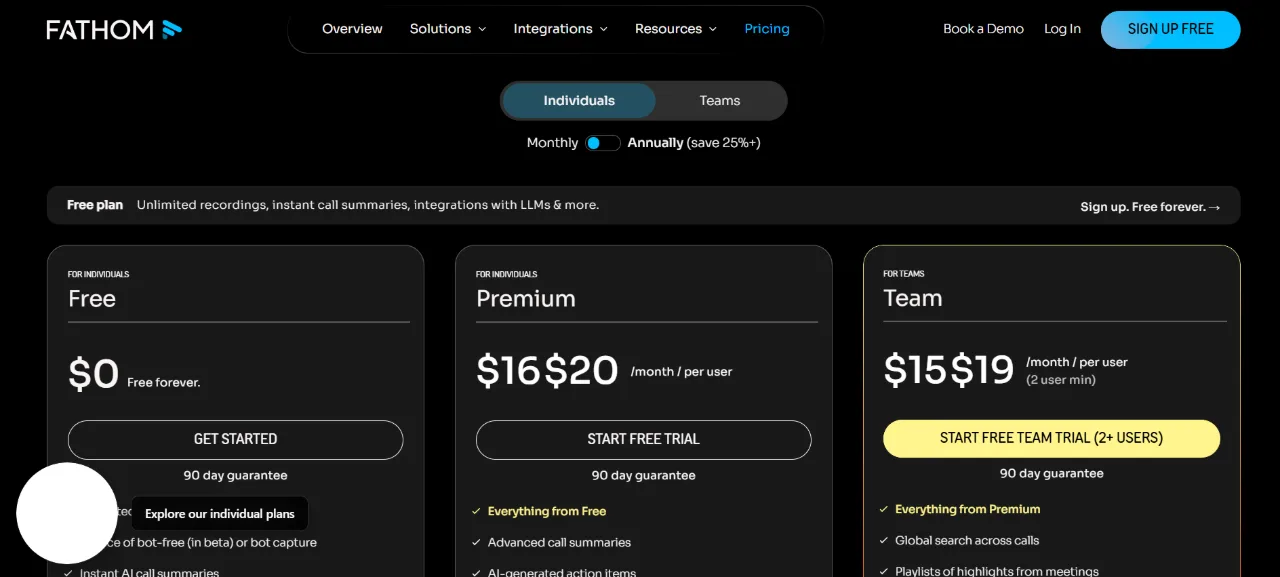
Task: Open the white chat bubble widget
Action: click(67, 513)
